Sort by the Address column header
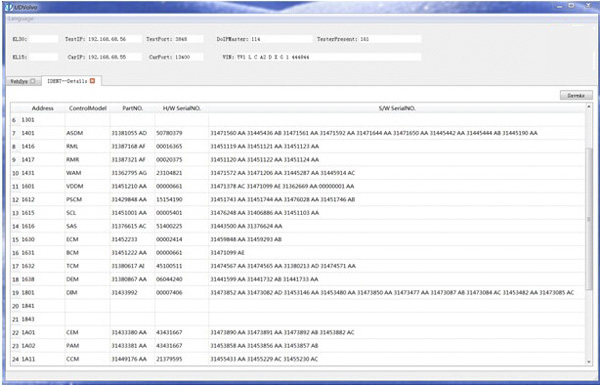 tap(42, 108)
